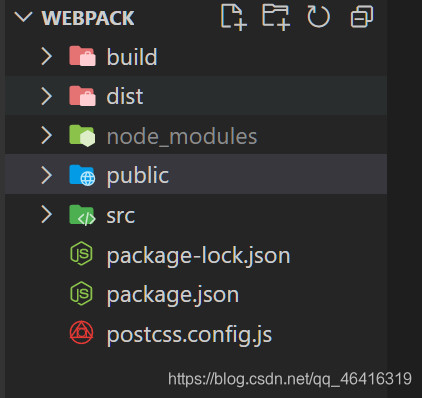The width and height of the screenshot is (422, 398).
Task: Click the blue public folder icon
Action: (x=82, y=175)
